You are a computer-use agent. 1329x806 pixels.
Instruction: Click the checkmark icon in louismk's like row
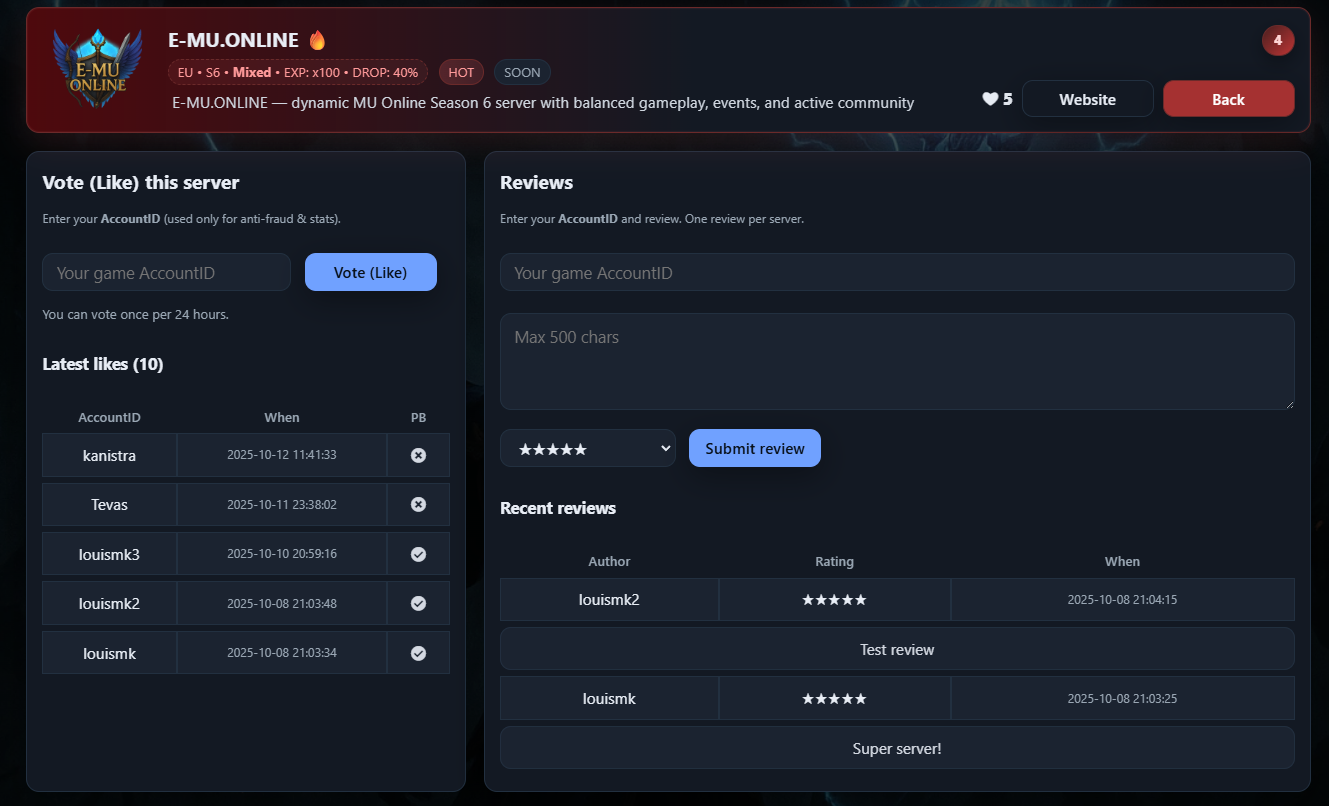point(418,653)
